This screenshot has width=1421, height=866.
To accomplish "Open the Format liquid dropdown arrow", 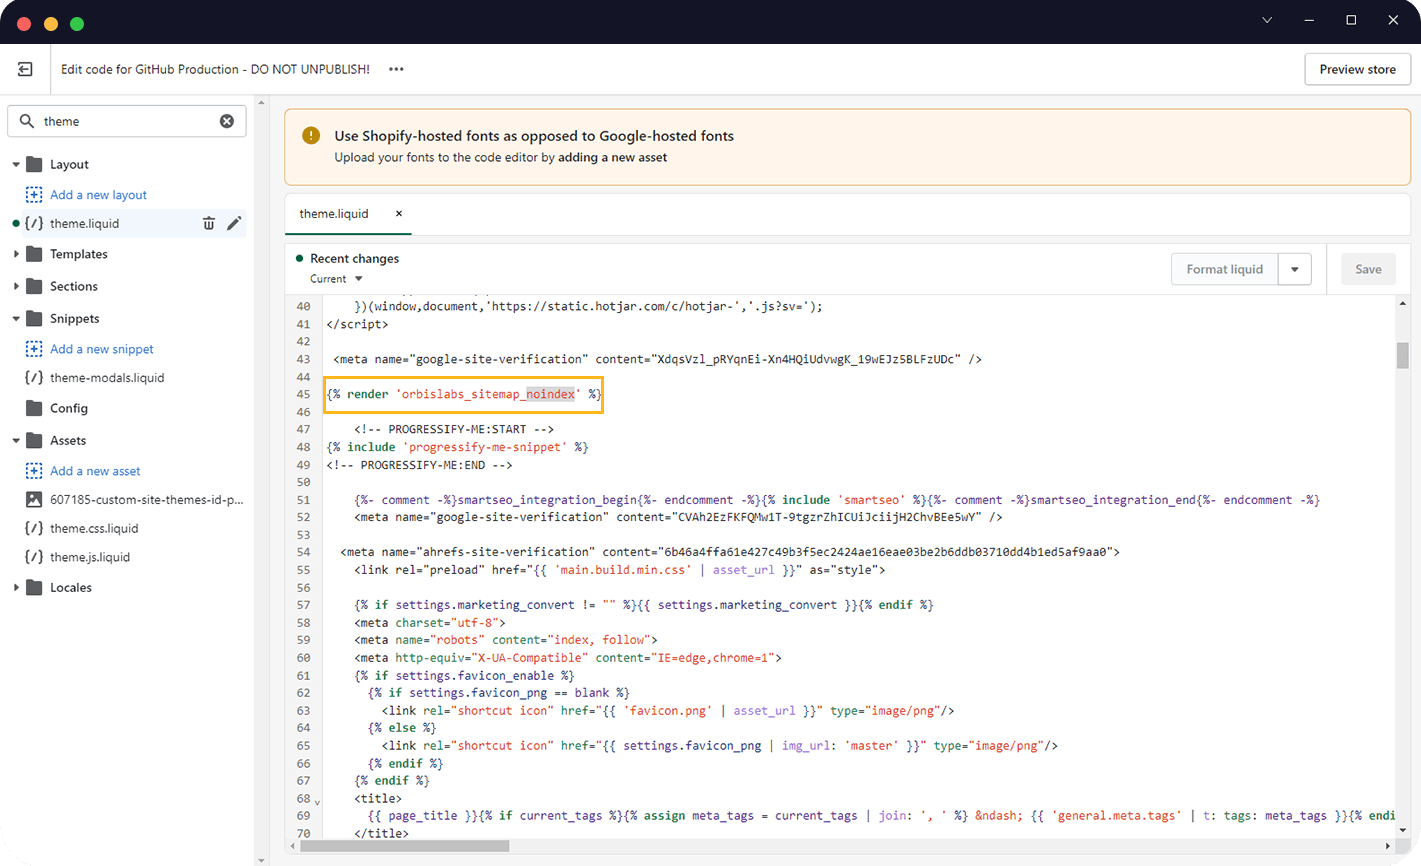I will (1295, 269).
